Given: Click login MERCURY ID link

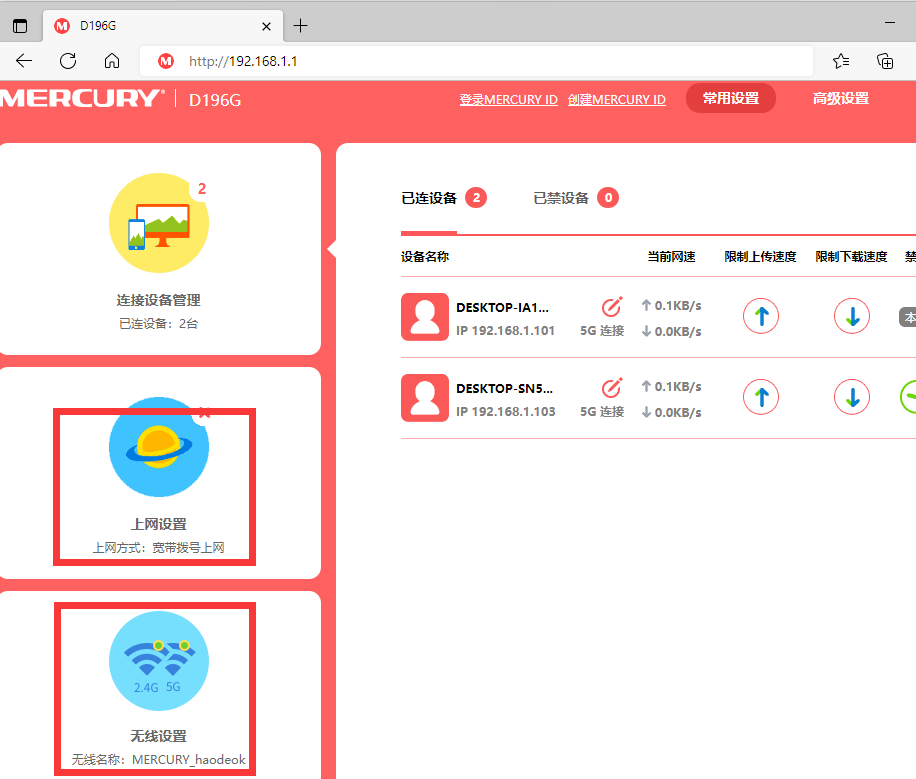Looking at the screenshot, I should click(509, 99).
